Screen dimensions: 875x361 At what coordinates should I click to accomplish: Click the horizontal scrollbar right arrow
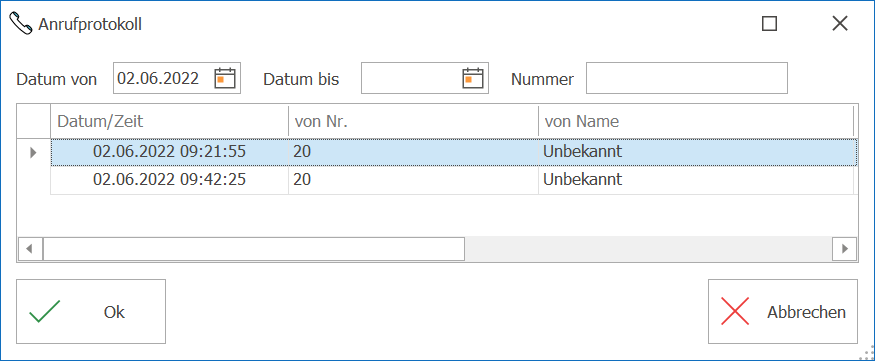(844, 248)
